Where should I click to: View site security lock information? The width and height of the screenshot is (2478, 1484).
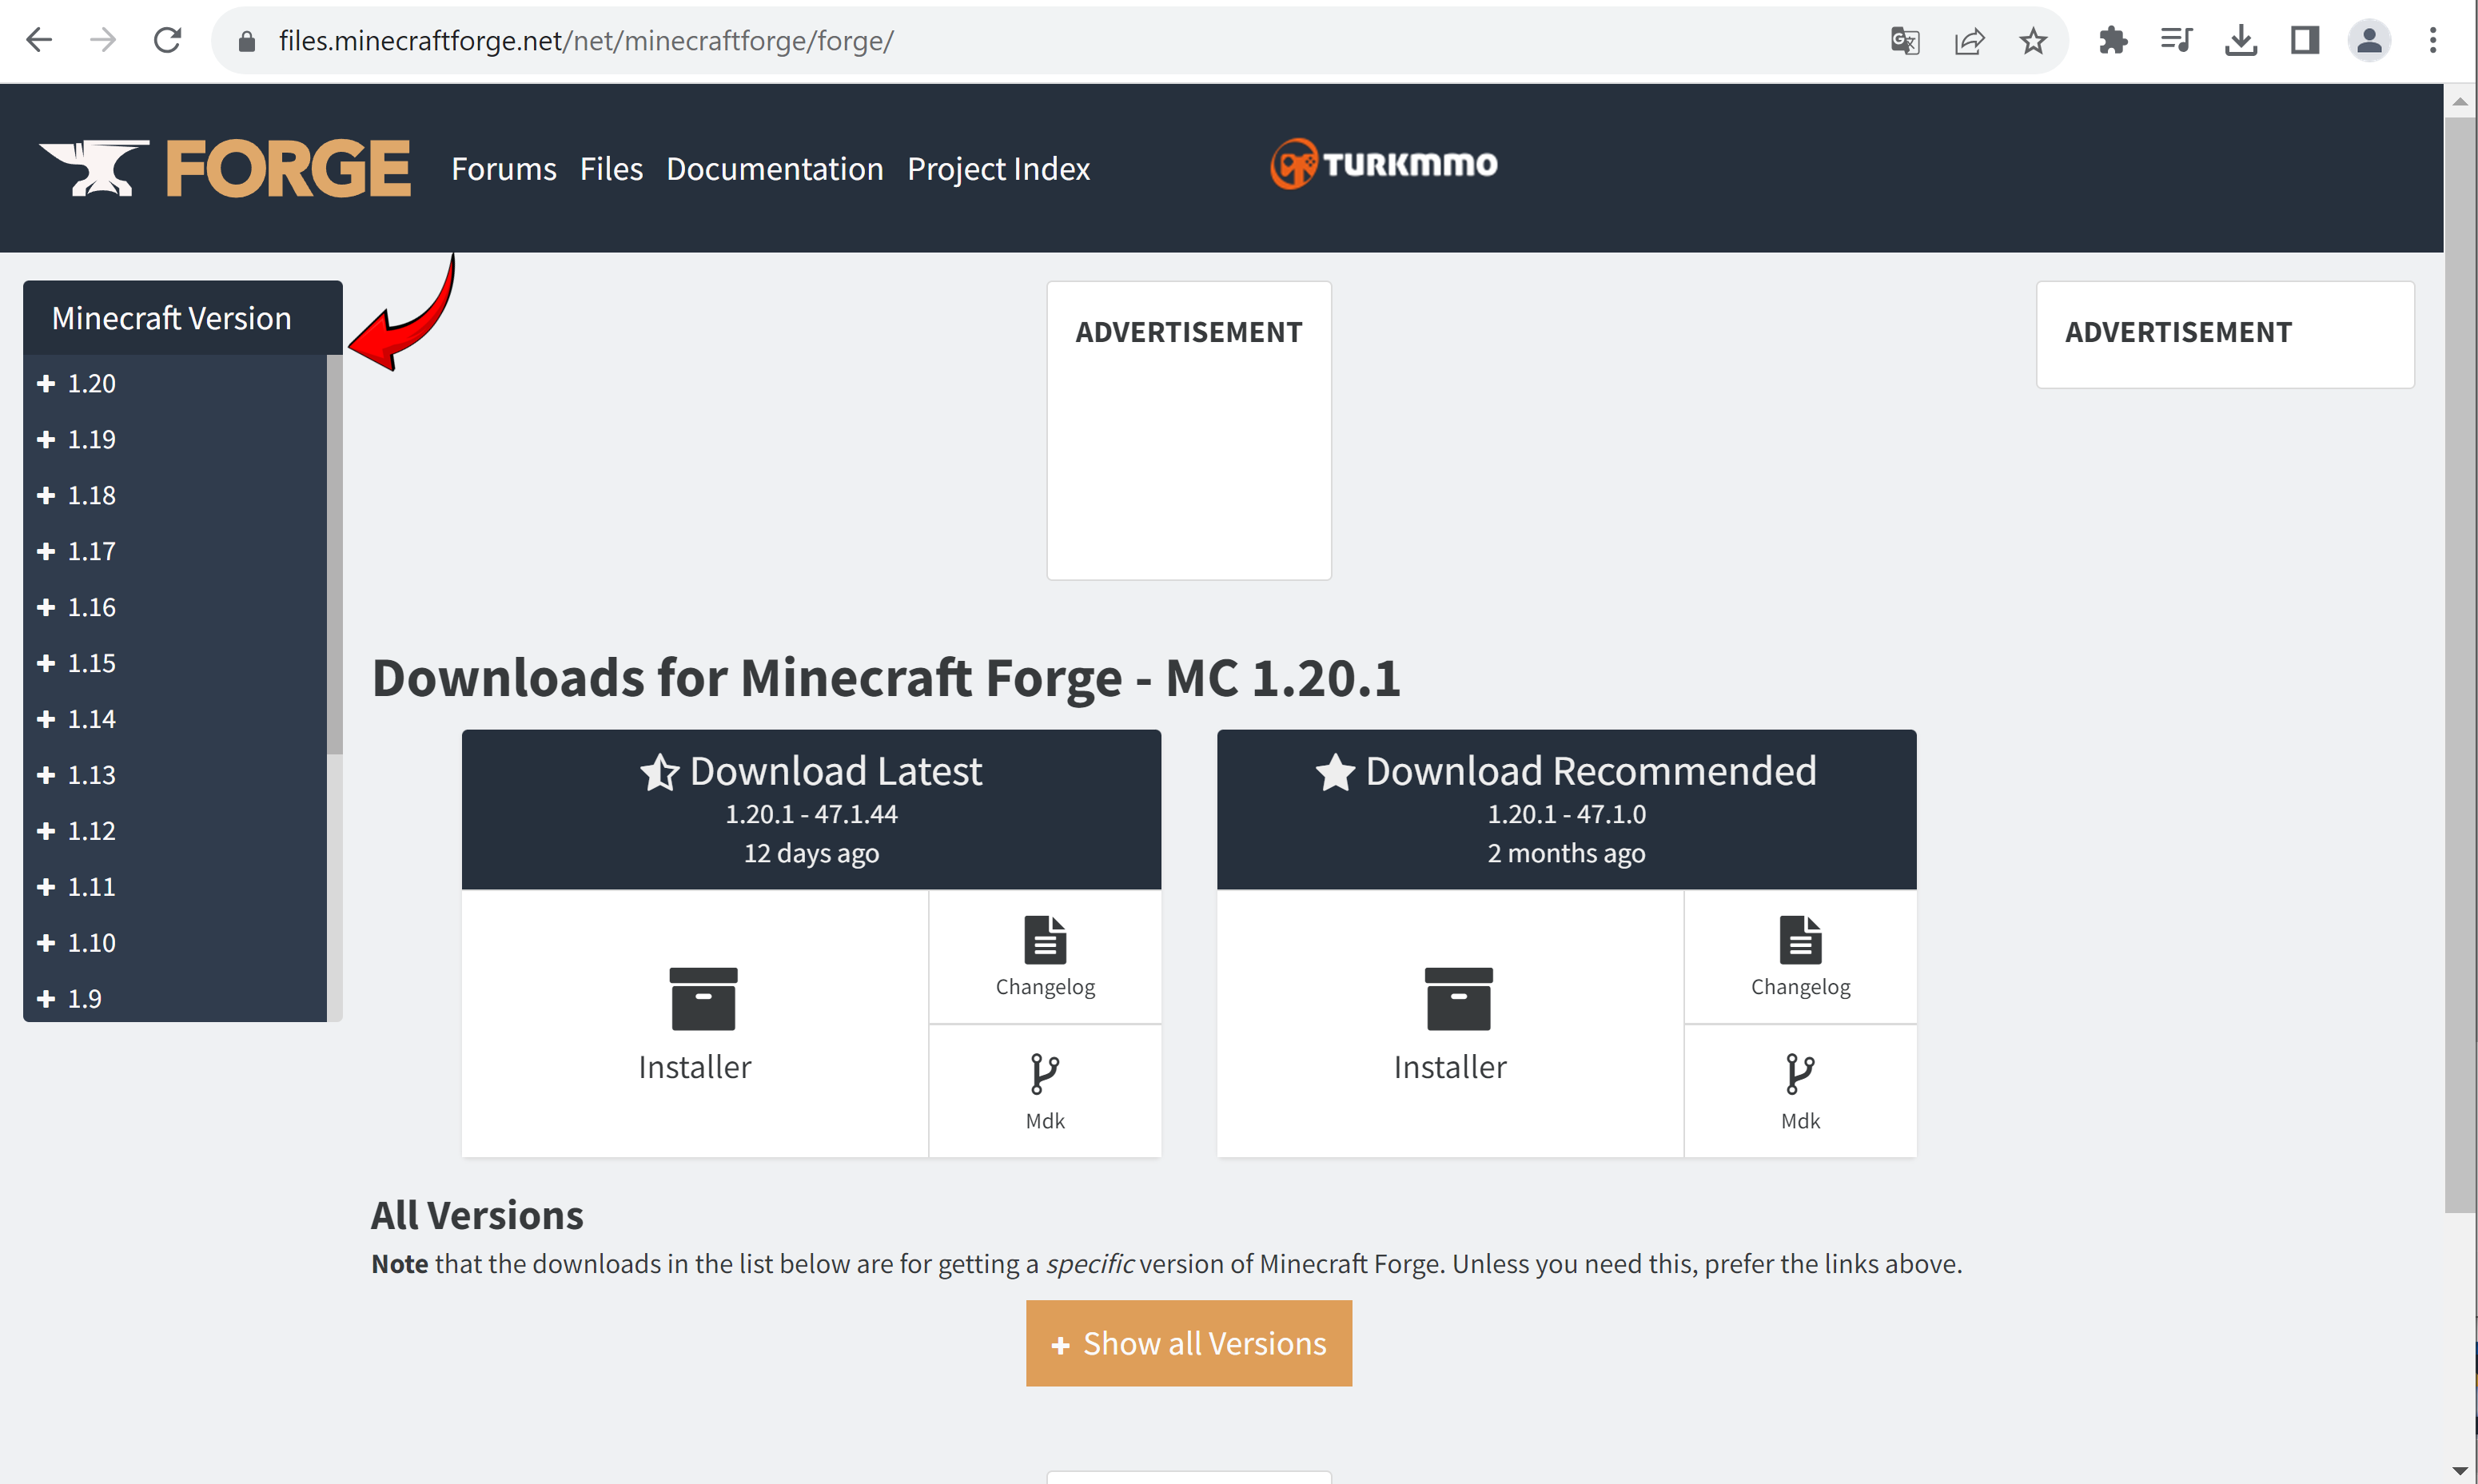[247, 41]
